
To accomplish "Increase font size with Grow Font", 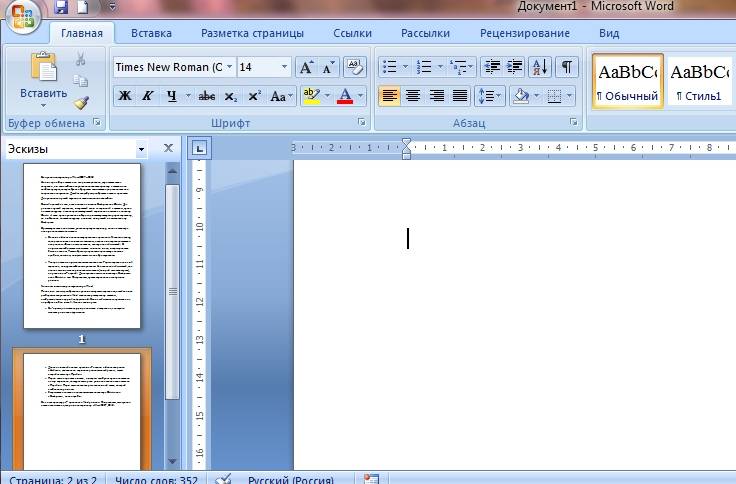I will pyautogui.click(x=306, y=67).
